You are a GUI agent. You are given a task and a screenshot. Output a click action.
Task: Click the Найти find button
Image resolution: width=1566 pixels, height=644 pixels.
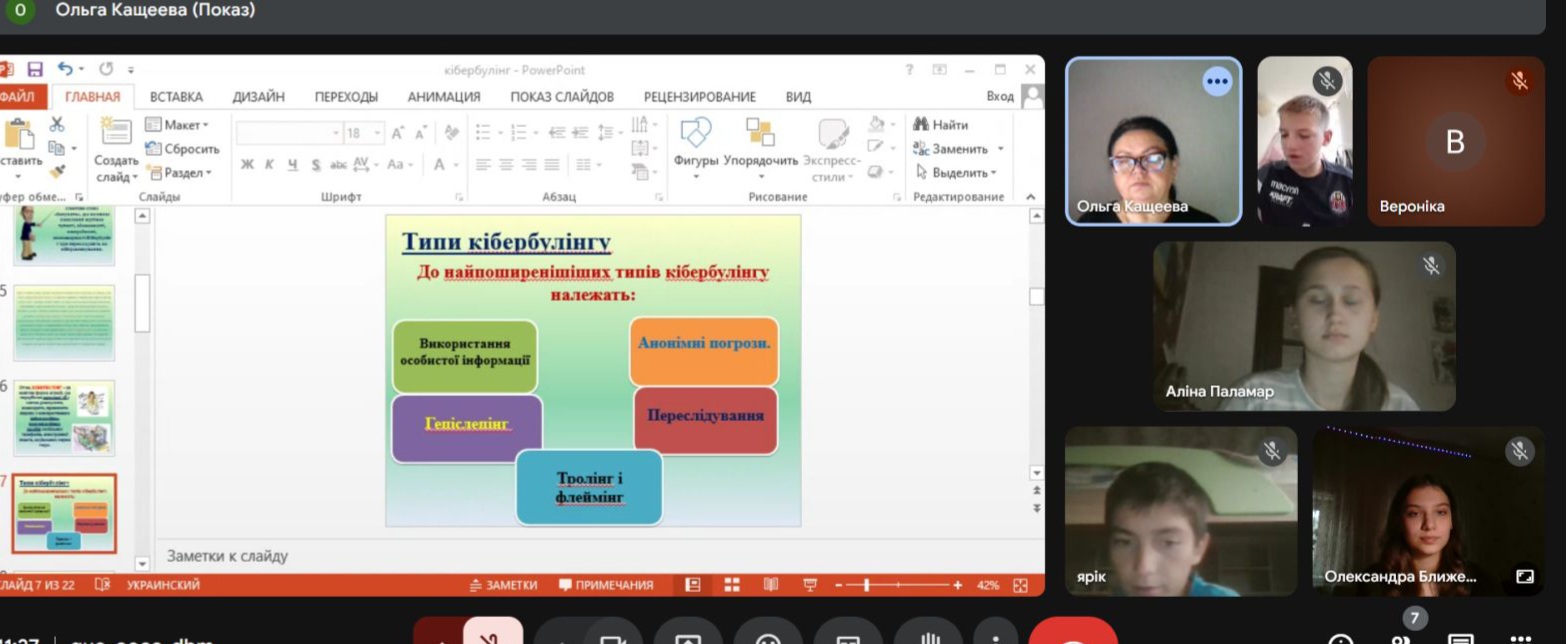click(x=941, y=125)
